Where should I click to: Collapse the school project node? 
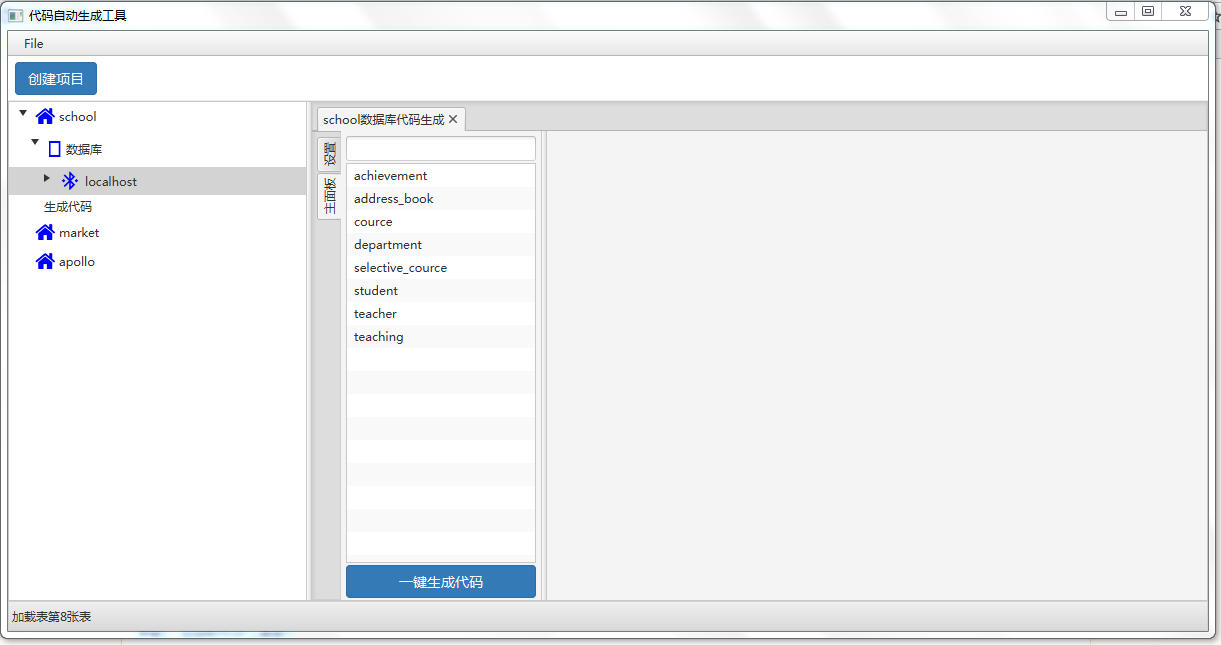23,113
